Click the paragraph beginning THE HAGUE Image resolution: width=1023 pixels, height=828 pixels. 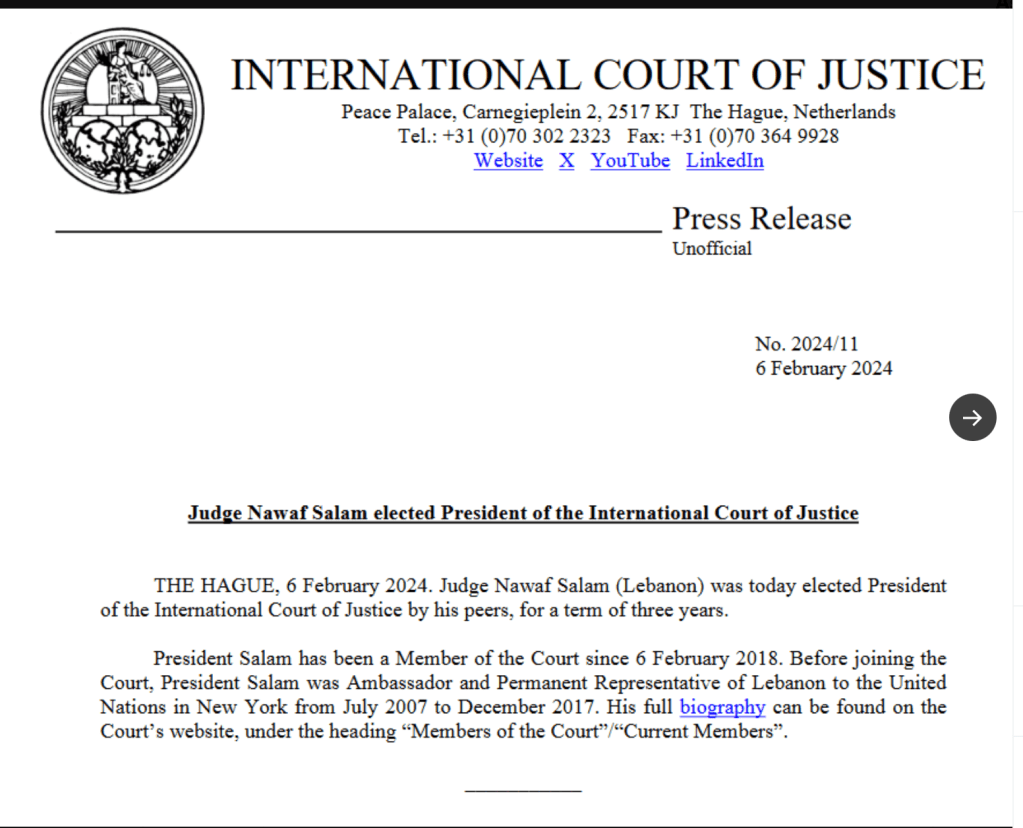[523, 597]
